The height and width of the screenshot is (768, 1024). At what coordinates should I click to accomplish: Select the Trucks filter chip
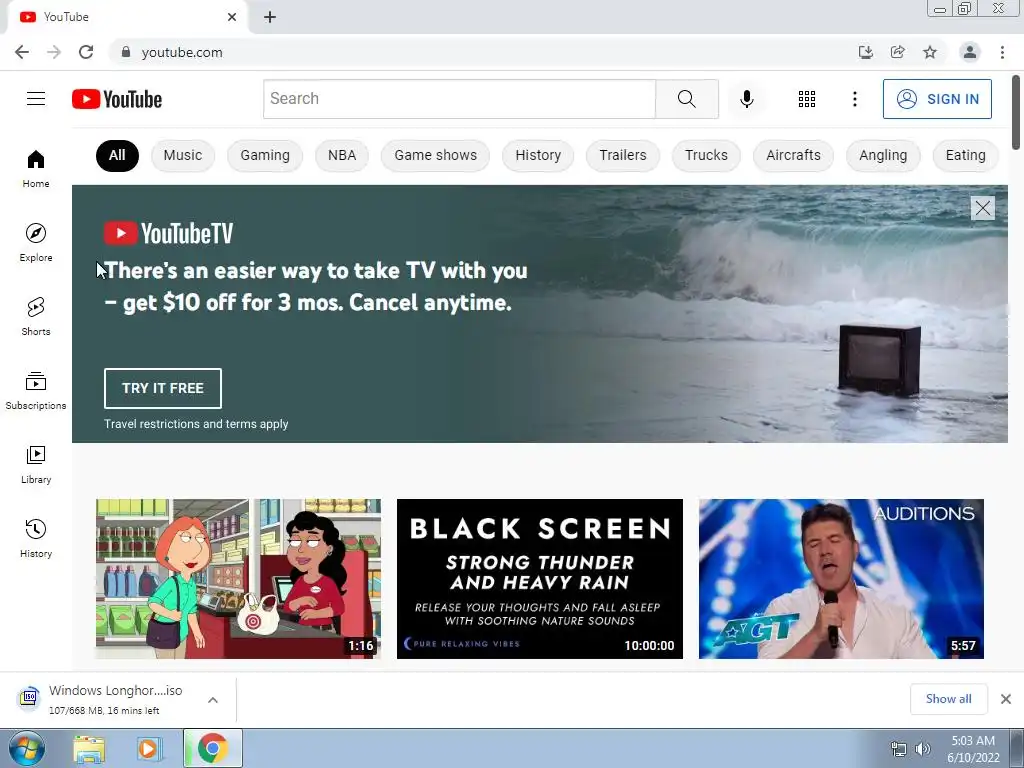706,155
